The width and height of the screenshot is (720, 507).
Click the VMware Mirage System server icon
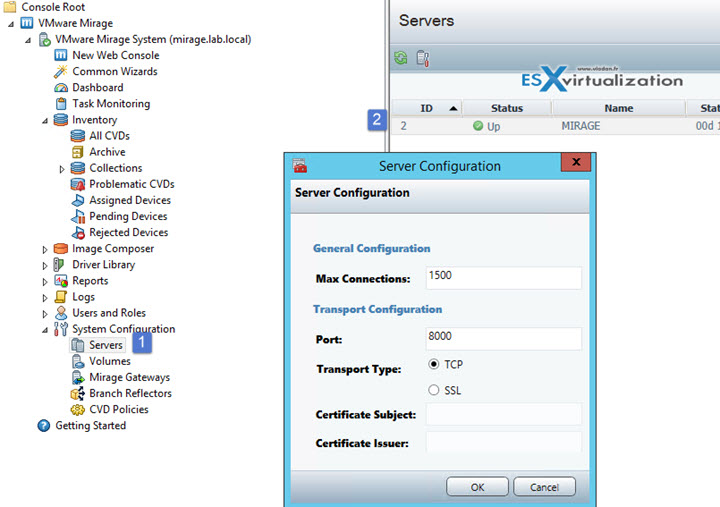point(45,39)
